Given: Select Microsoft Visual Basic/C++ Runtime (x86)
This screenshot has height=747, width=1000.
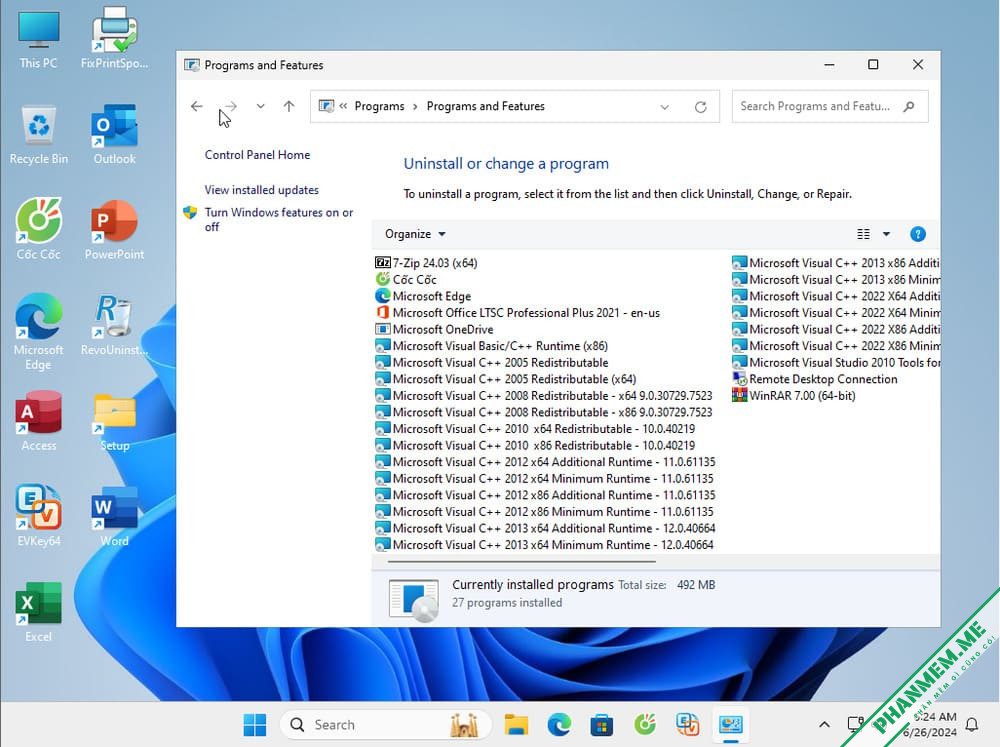Looking at the screenshot, I should point(492,346).
